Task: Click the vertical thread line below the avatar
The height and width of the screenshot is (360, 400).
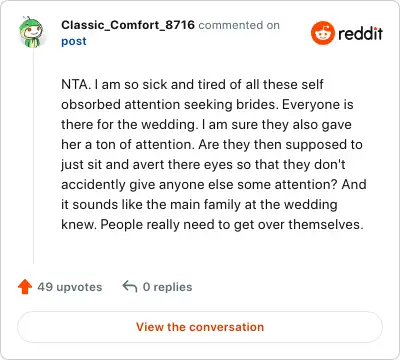Action: pos(33,156)
